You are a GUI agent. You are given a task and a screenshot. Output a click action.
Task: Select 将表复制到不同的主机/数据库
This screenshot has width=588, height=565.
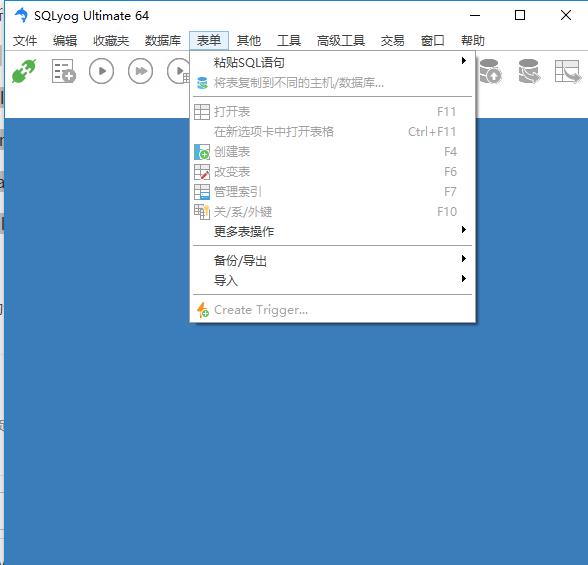332,83
